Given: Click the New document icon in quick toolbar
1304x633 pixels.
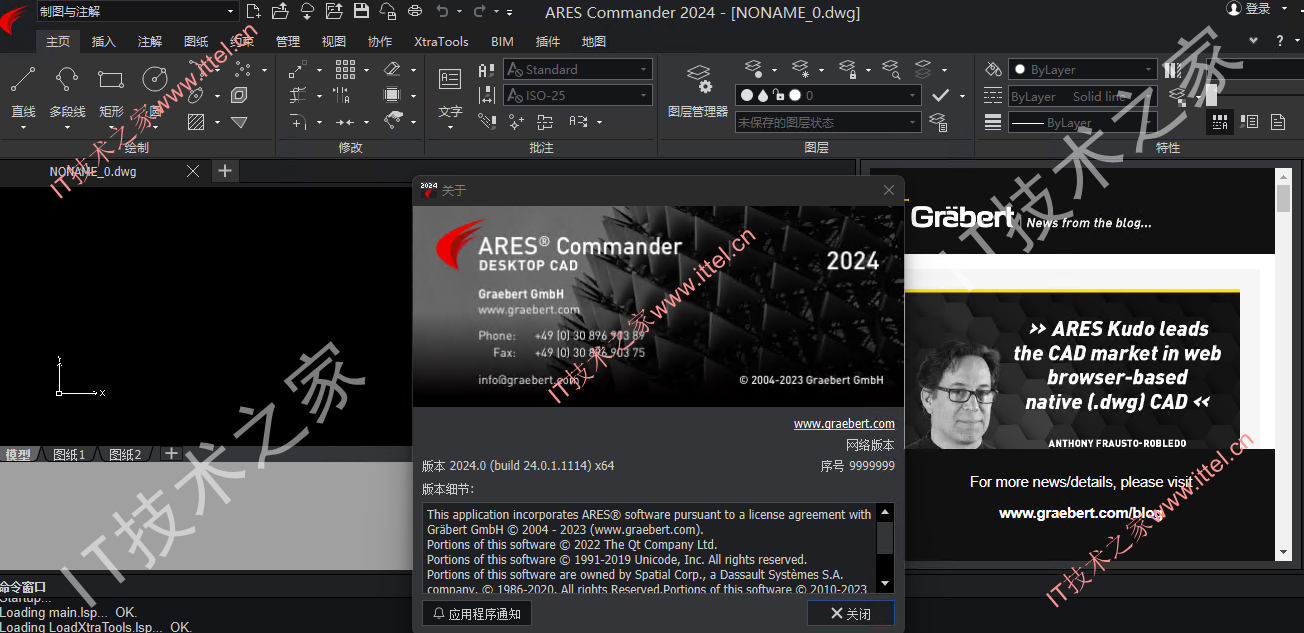Looking at the screenshot, I should (x=254, y=12).
